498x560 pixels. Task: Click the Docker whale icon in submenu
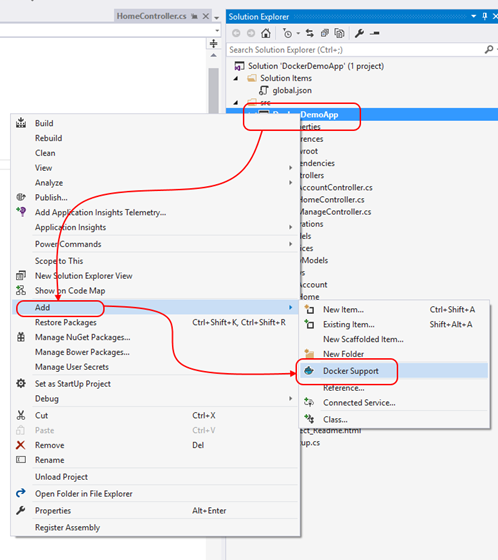point(309,371)
